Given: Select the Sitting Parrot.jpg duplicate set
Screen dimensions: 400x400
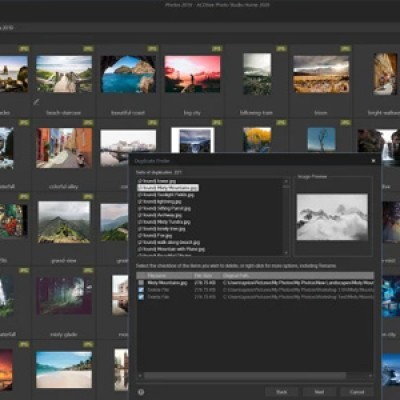Looking at the screenshot, I should tap(164, 208).
